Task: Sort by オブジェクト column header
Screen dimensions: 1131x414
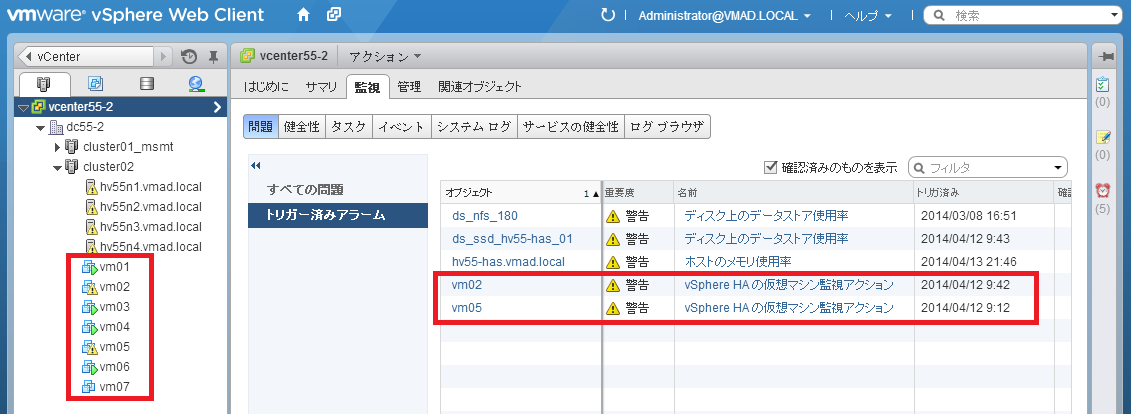Action: click(521, 193)
